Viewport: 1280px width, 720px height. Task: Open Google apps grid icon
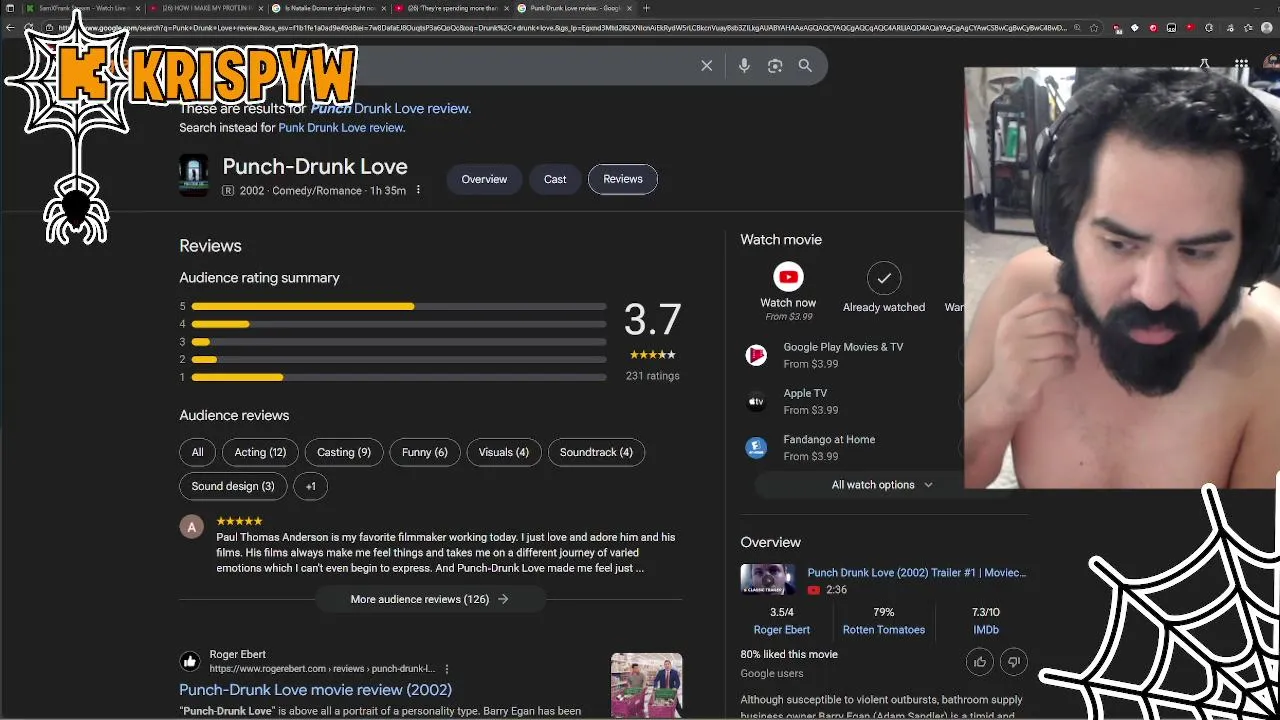[1241, 65]
